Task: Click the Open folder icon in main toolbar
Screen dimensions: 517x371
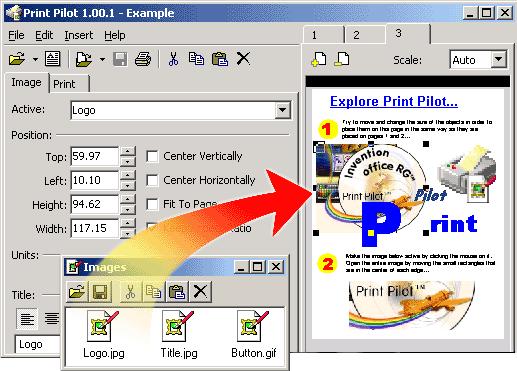Action: click(x=17, y=59)
